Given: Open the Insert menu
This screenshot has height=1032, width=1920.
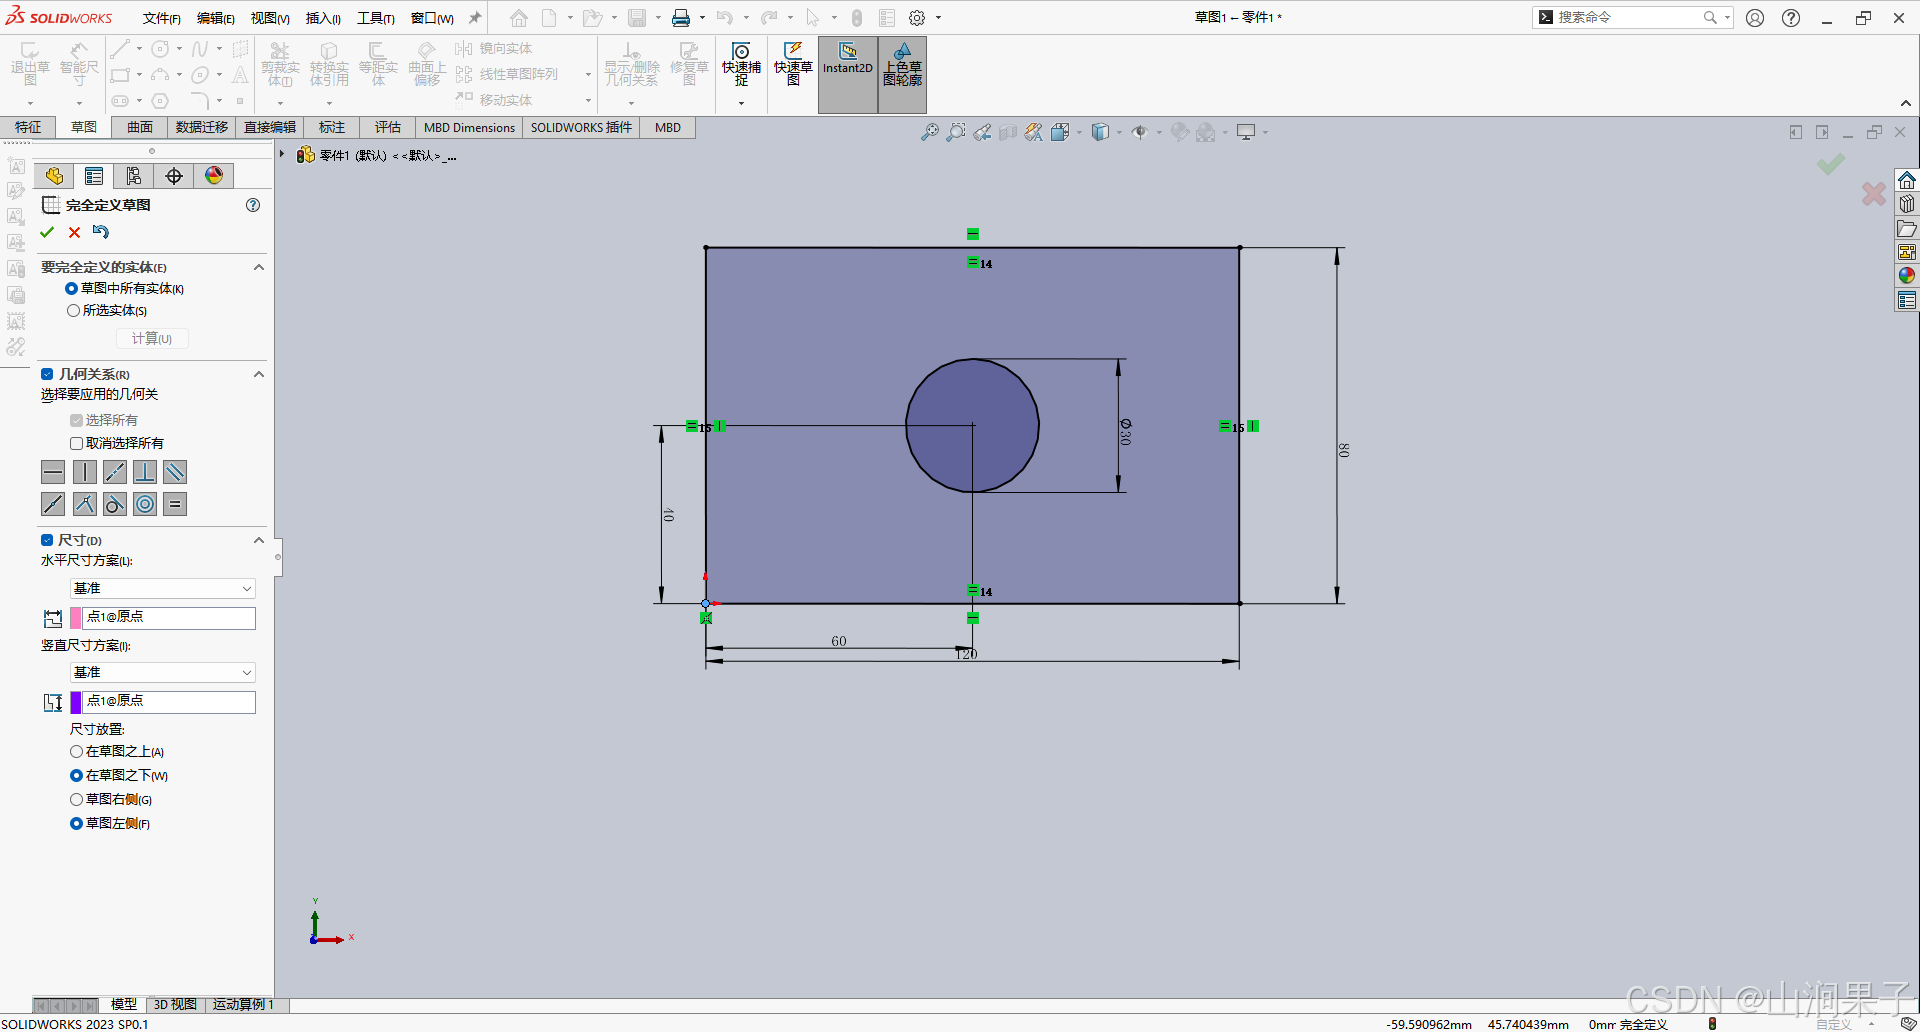Looking at the screenshot, I should [x=323, y=18].
